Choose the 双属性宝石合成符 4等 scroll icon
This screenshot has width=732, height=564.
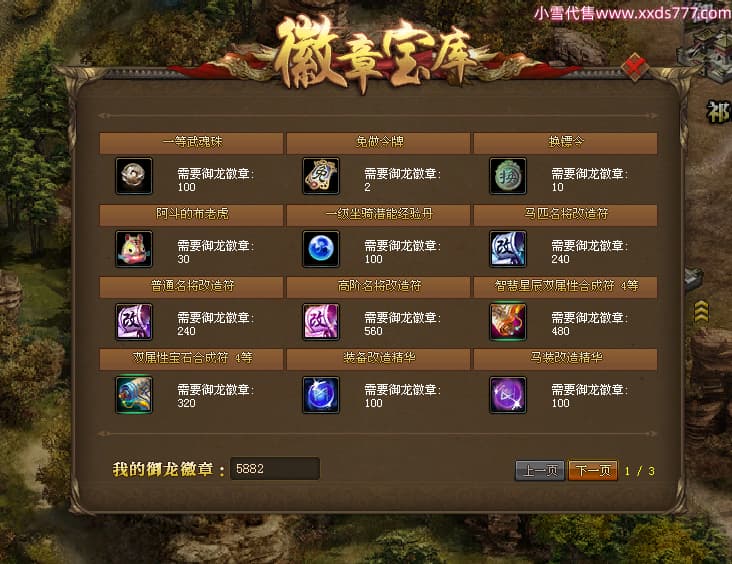coord(134,395)
